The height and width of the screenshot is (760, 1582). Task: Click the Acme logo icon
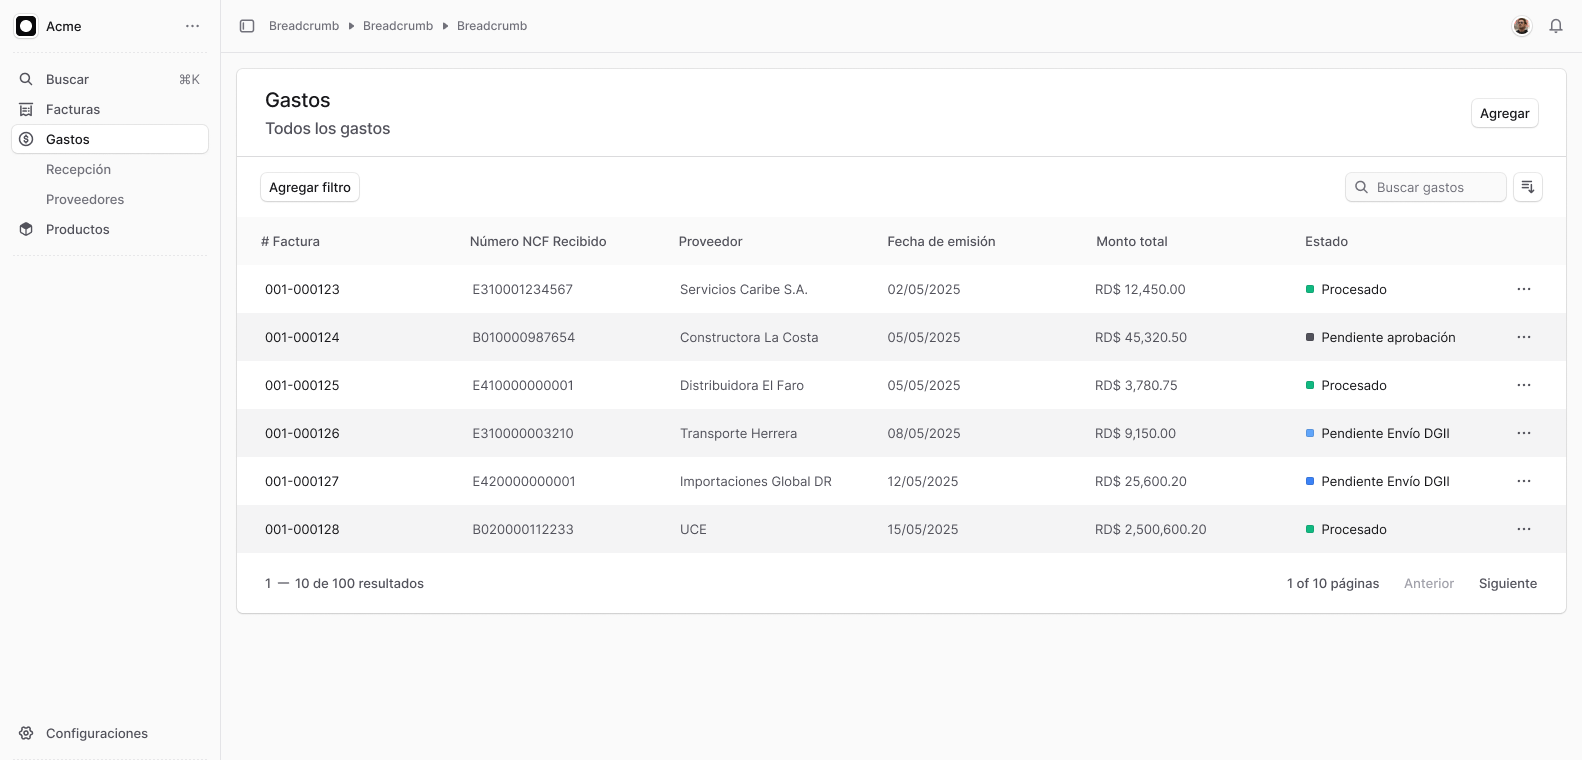[26, 26]
